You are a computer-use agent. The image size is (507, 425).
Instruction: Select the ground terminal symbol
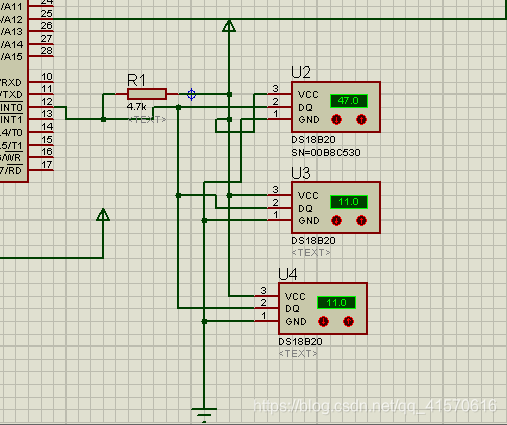[x=204, y=415]
